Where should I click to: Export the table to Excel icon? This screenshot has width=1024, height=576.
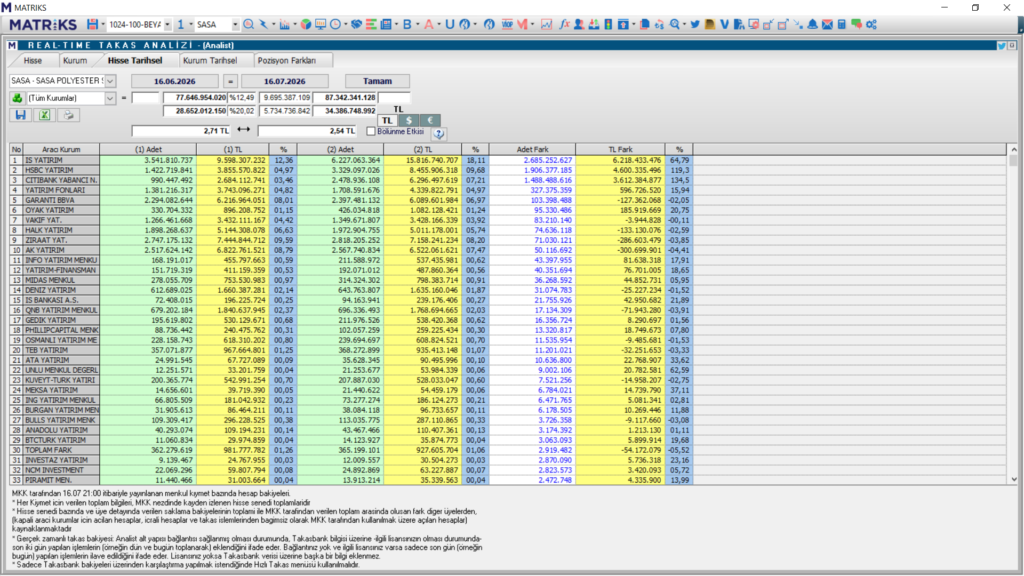pos(44,115)
